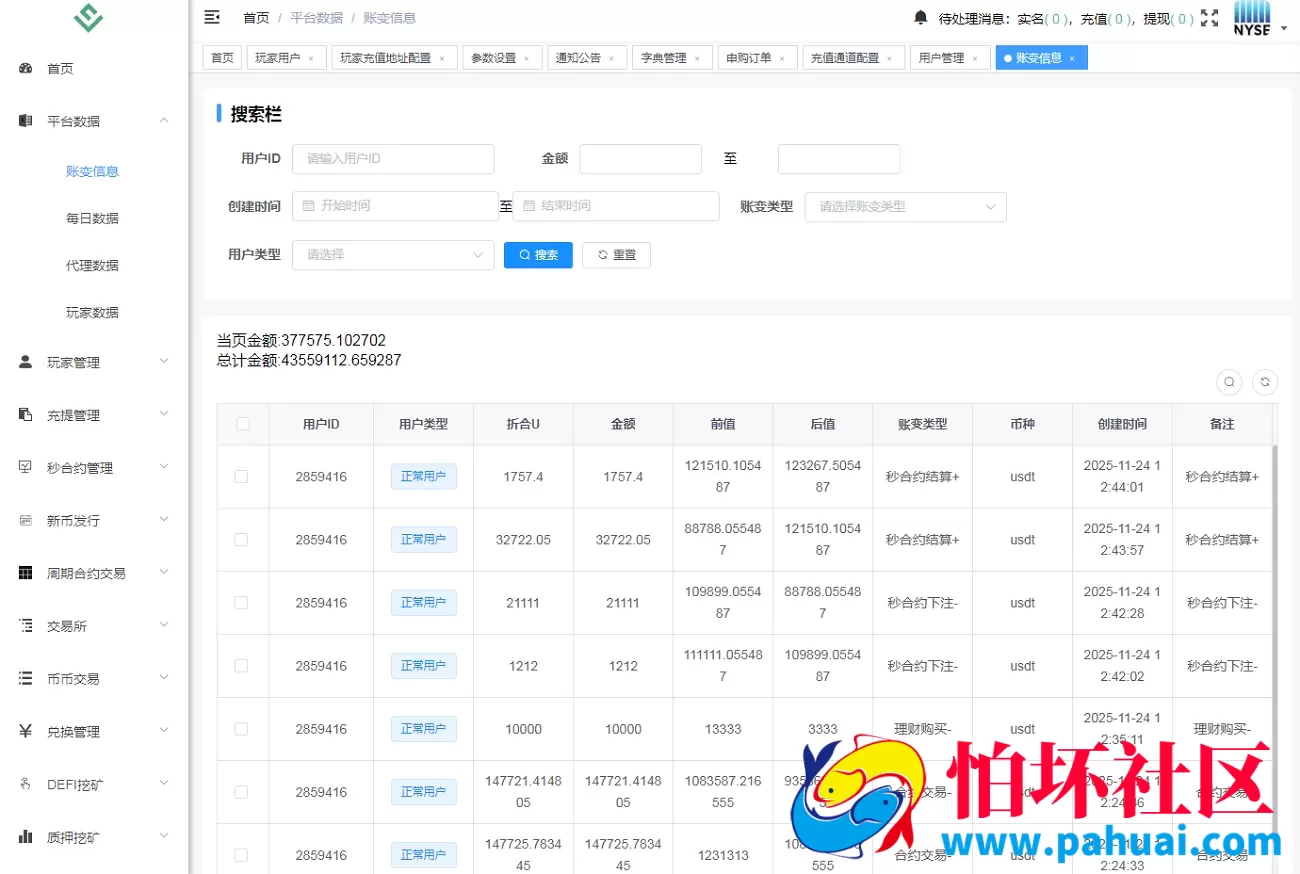The height and width of the screenshot is (874, 1300).
Task: Open the 开始时间 date picker
Action: click(x=395, y=206)
